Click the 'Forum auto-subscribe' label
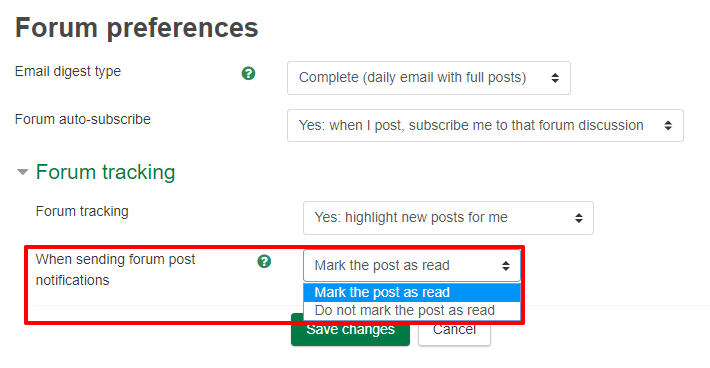This screenshot has width=710, height=368. 83,119
